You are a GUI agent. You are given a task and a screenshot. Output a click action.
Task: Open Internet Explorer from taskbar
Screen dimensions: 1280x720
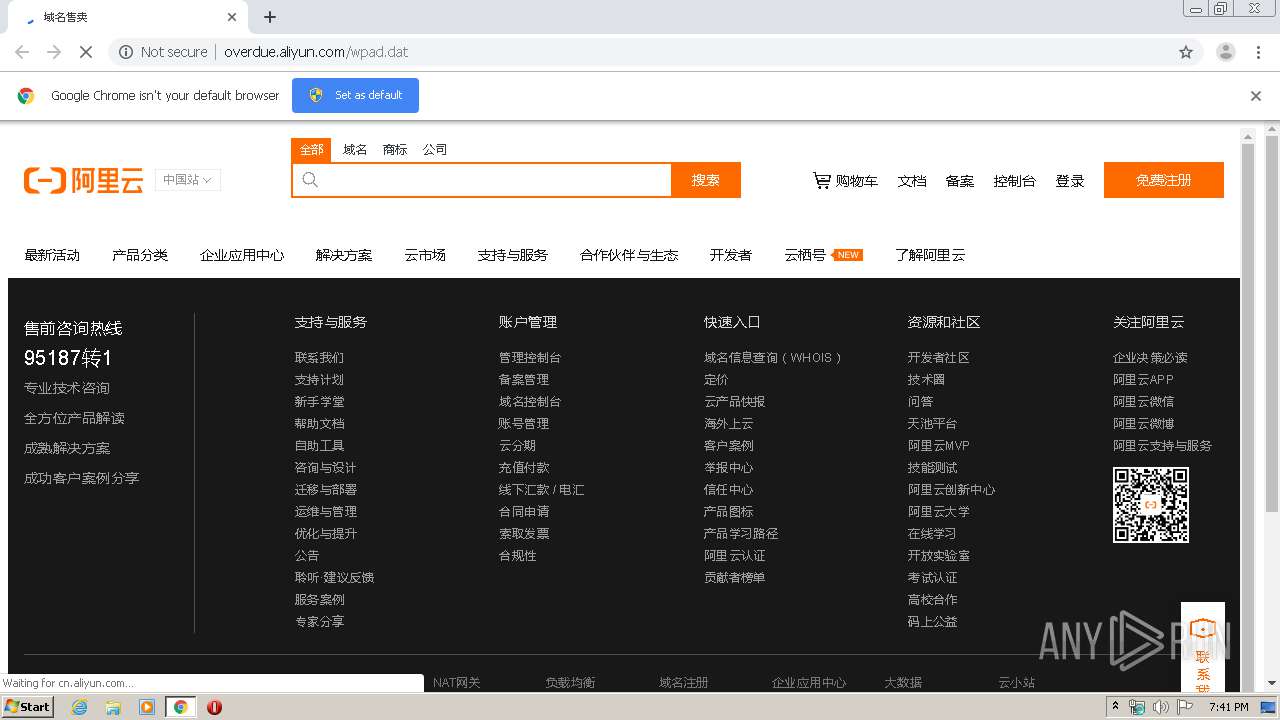[79, 707]
